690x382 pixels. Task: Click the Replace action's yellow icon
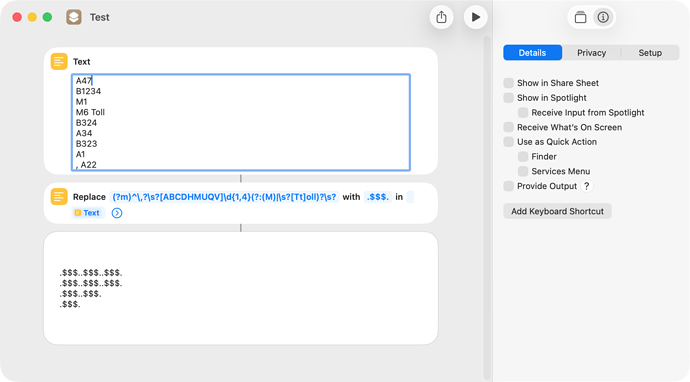tap(59, 197)
